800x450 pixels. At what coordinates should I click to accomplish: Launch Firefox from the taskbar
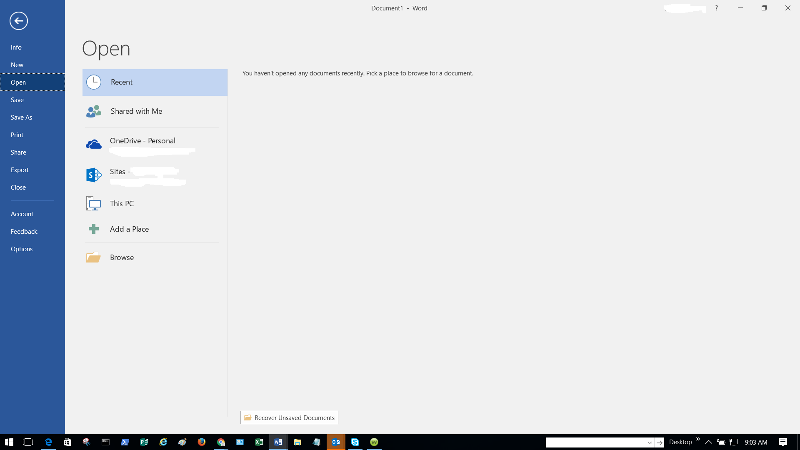202,442
